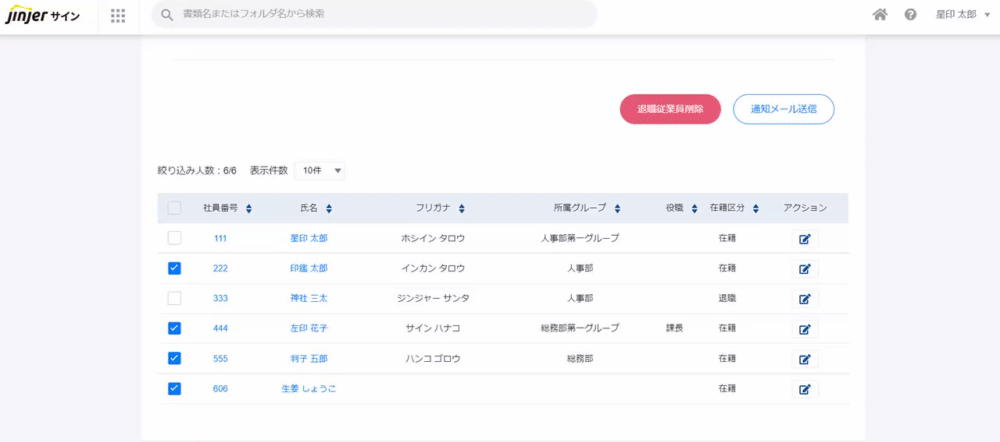Viewport: 1000px width, 442px height.
Task: Click the 総務部 cell for 判子 五郎
Action: pos(580,358)
